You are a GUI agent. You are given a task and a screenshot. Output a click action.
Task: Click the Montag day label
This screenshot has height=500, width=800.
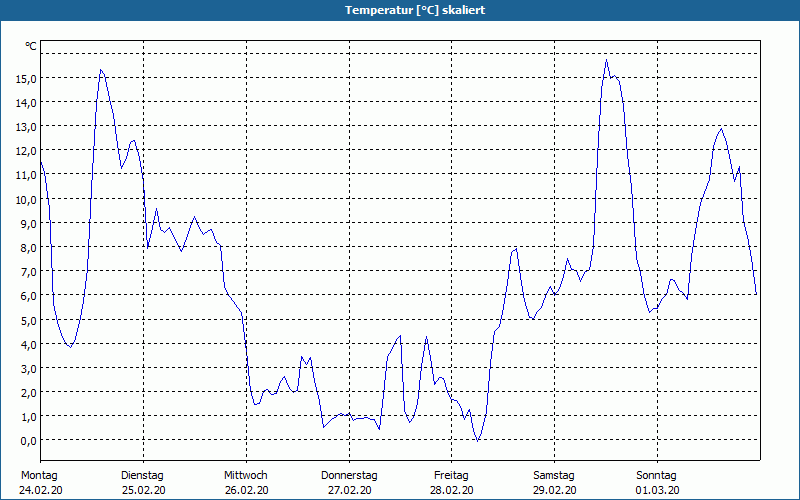39,476
